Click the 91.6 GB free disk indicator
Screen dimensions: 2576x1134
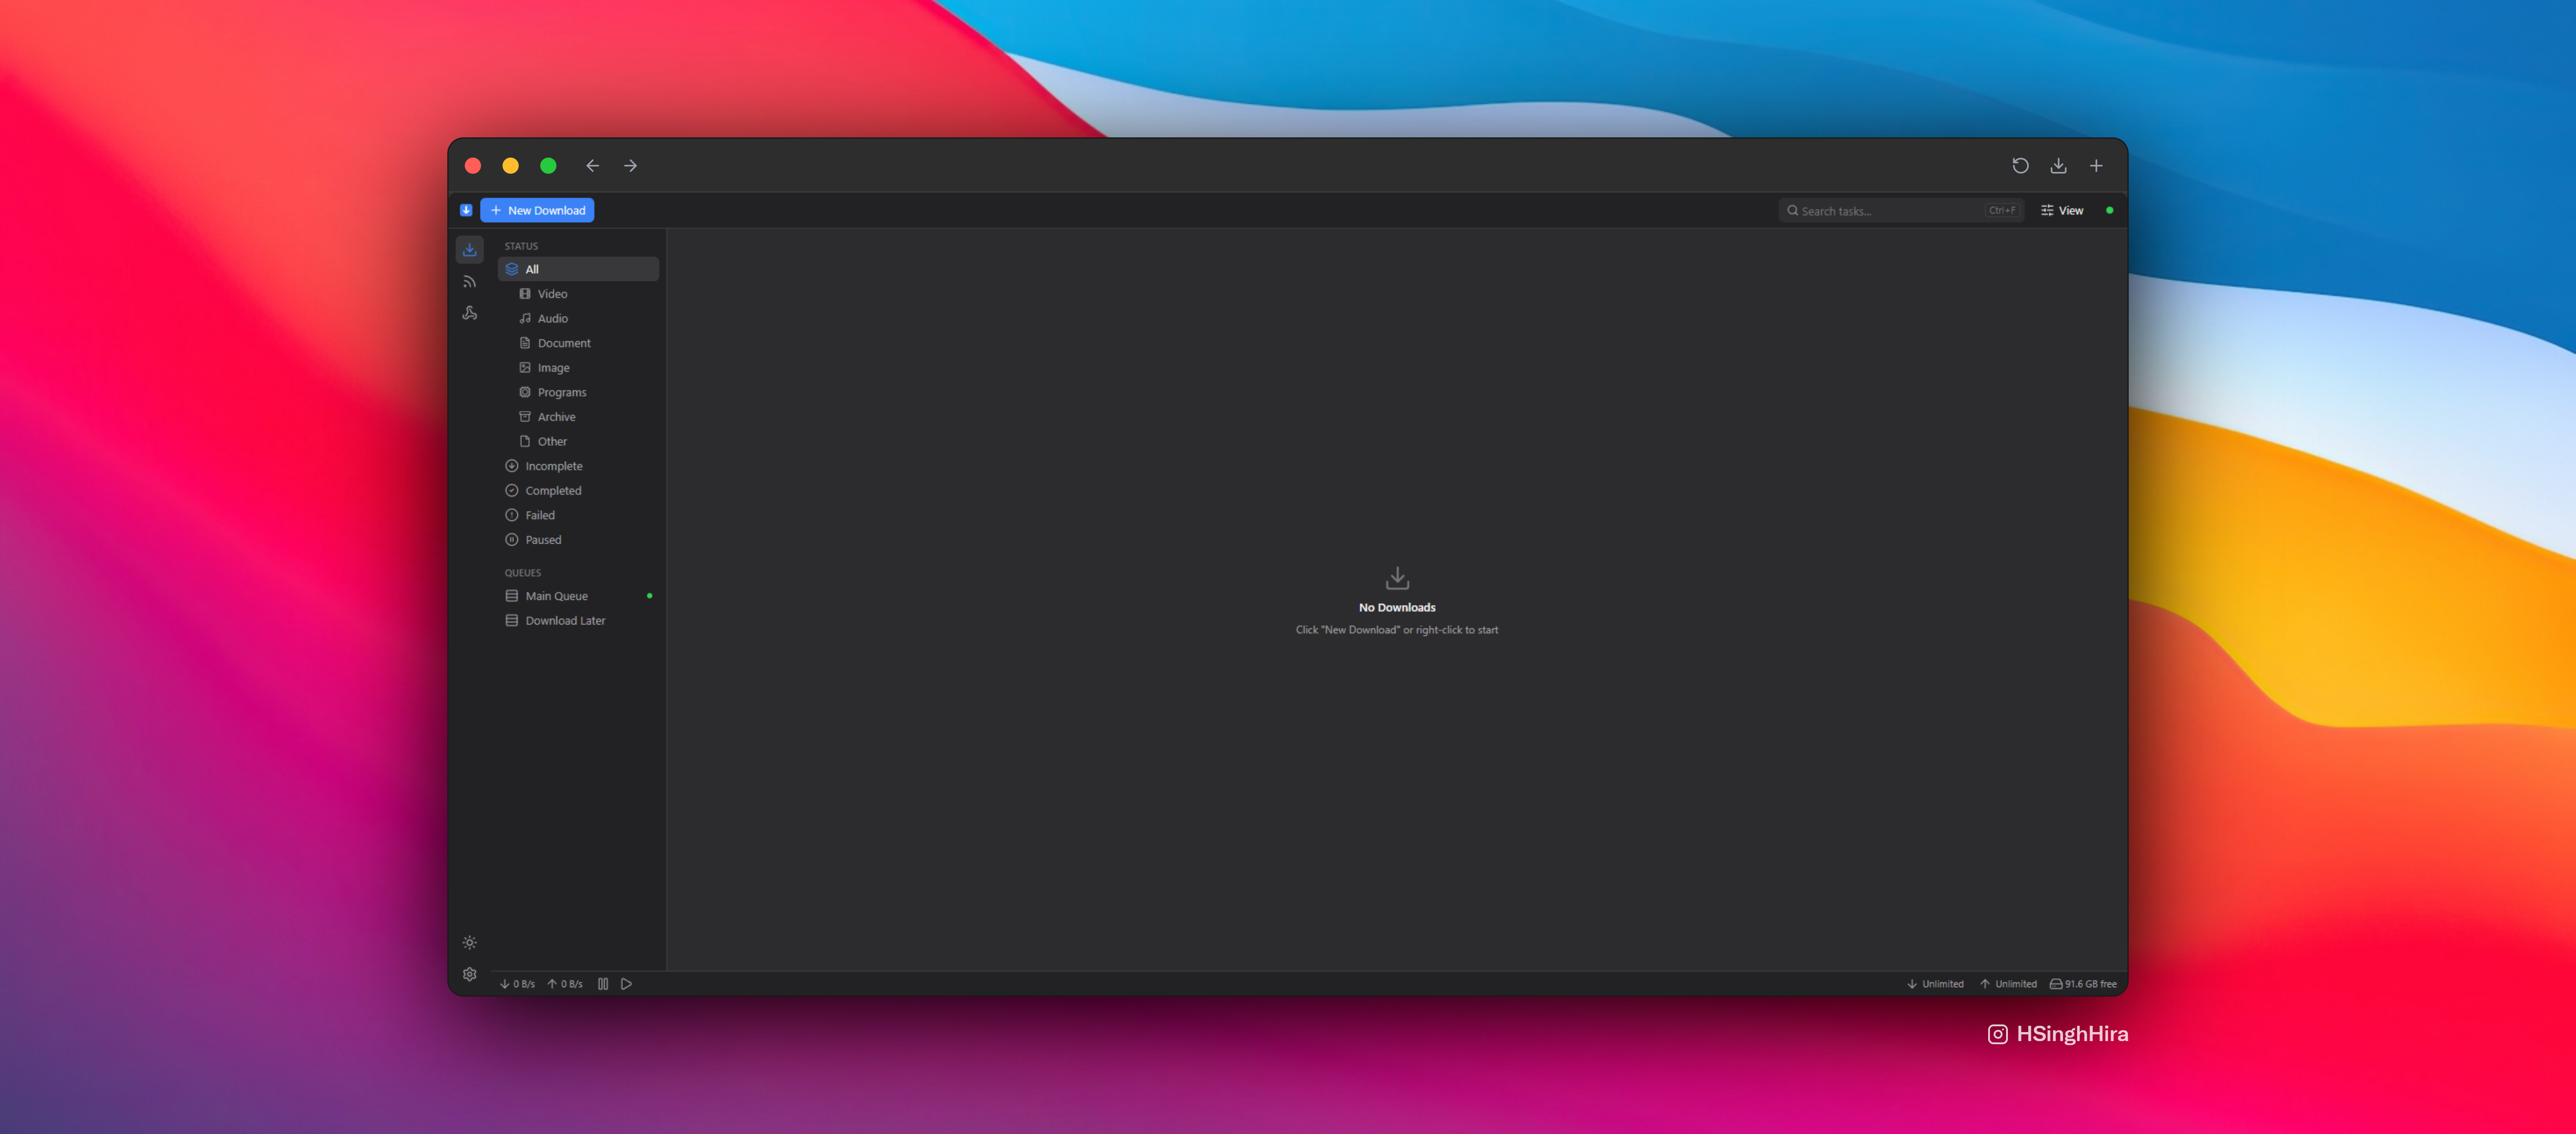pos(2083,984)
